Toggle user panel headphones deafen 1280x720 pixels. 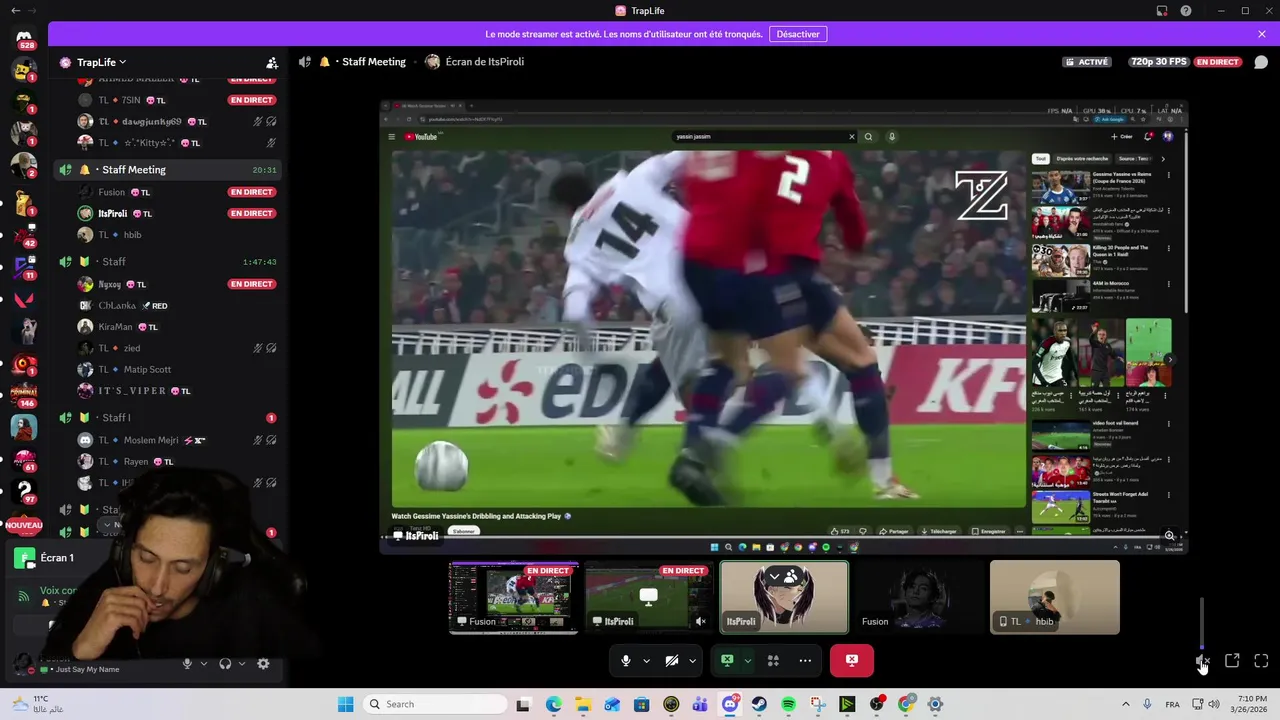pyautogui.click(x=225, y=663)
